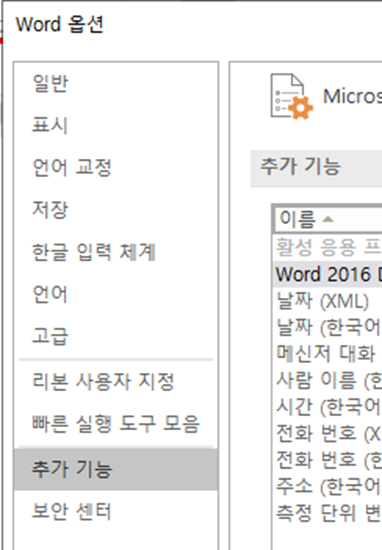Switch to 고급 options
This screenshot has height=550, width=382.
pyautogui.click(x=116, y=336)
